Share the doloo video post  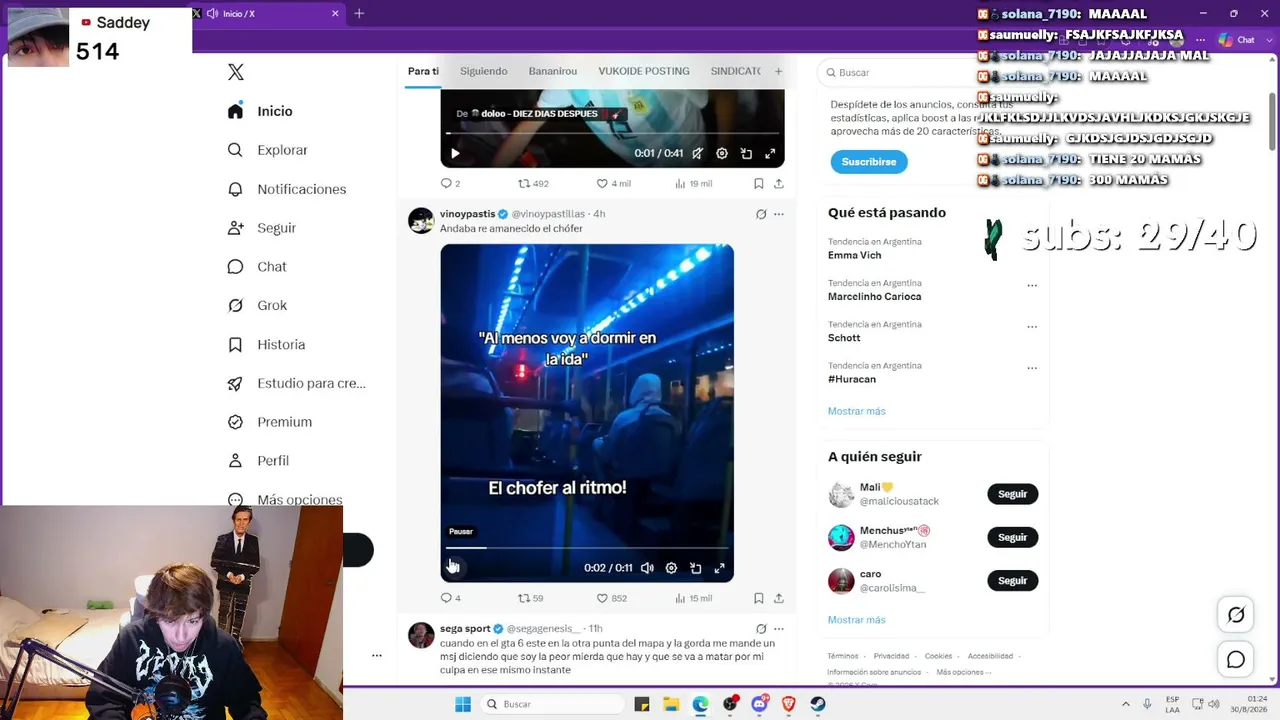pyautogui.click(x=779, y=184)
